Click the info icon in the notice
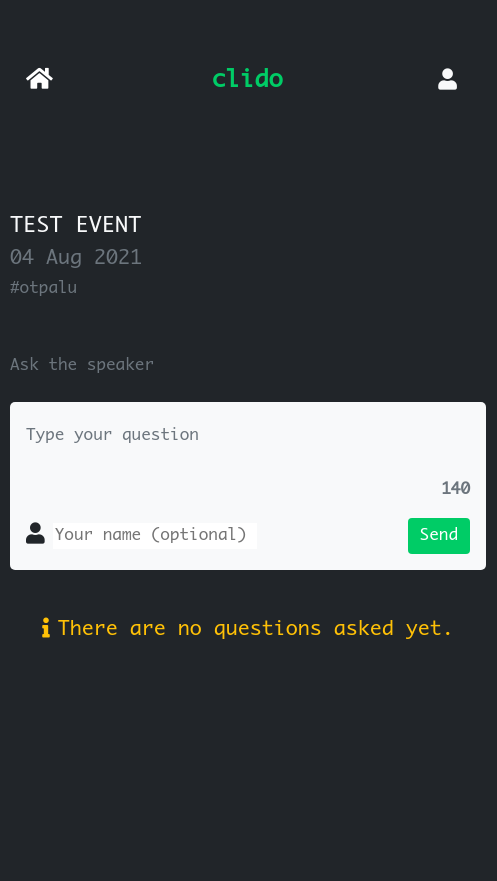Image resolution: width=497 pixels, height=881 pixels. click(x=45, y=628)
